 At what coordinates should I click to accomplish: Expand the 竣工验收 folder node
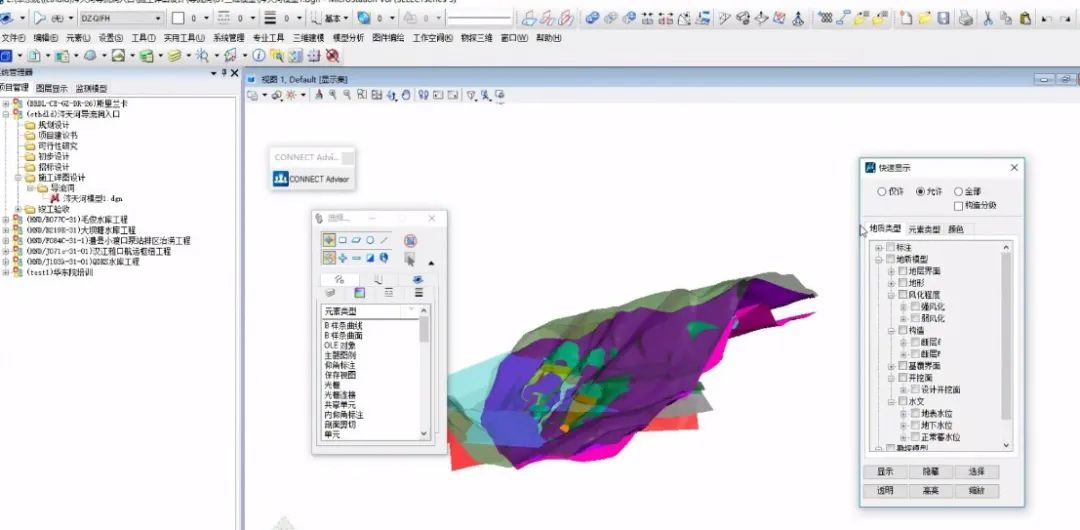(18, 209)
